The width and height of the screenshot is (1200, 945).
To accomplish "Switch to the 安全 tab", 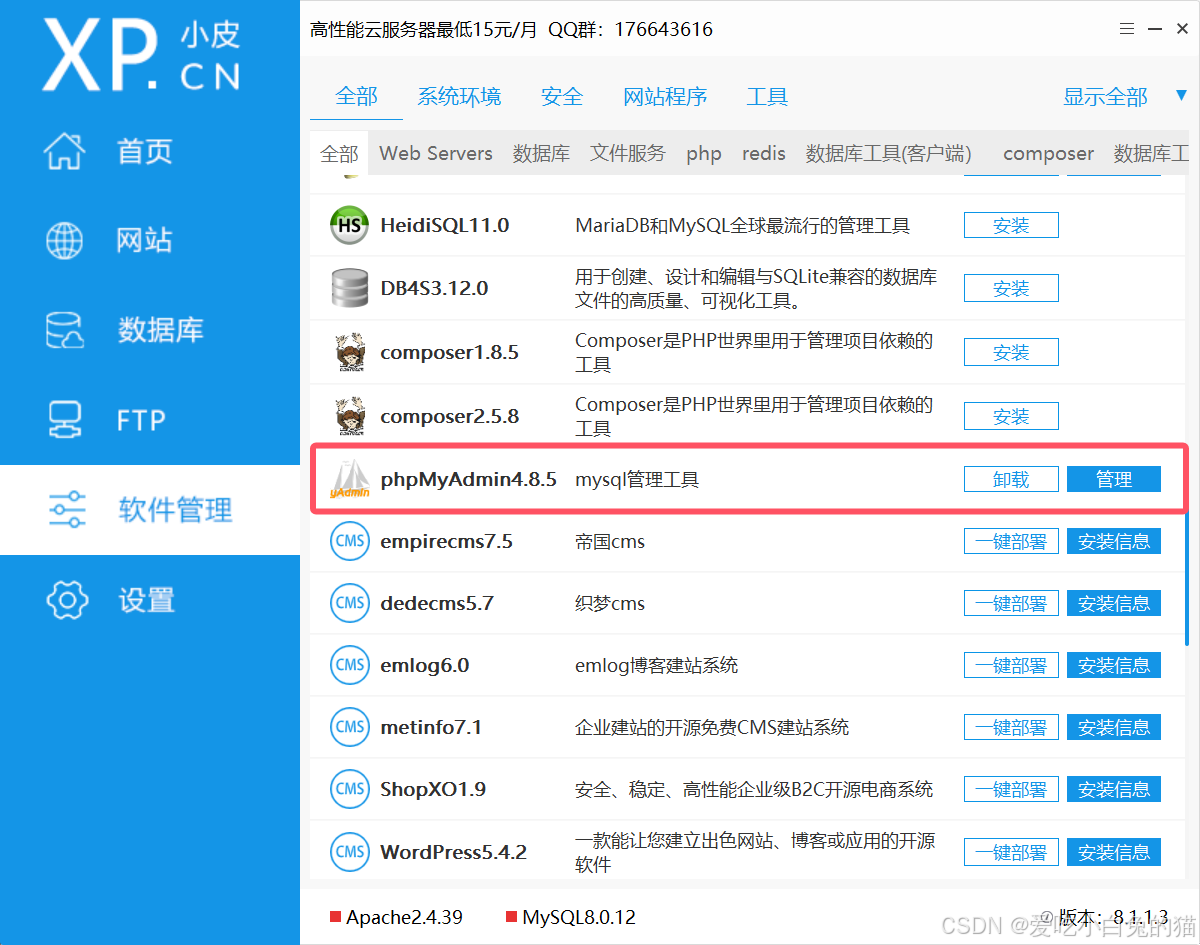I will 562,97.
